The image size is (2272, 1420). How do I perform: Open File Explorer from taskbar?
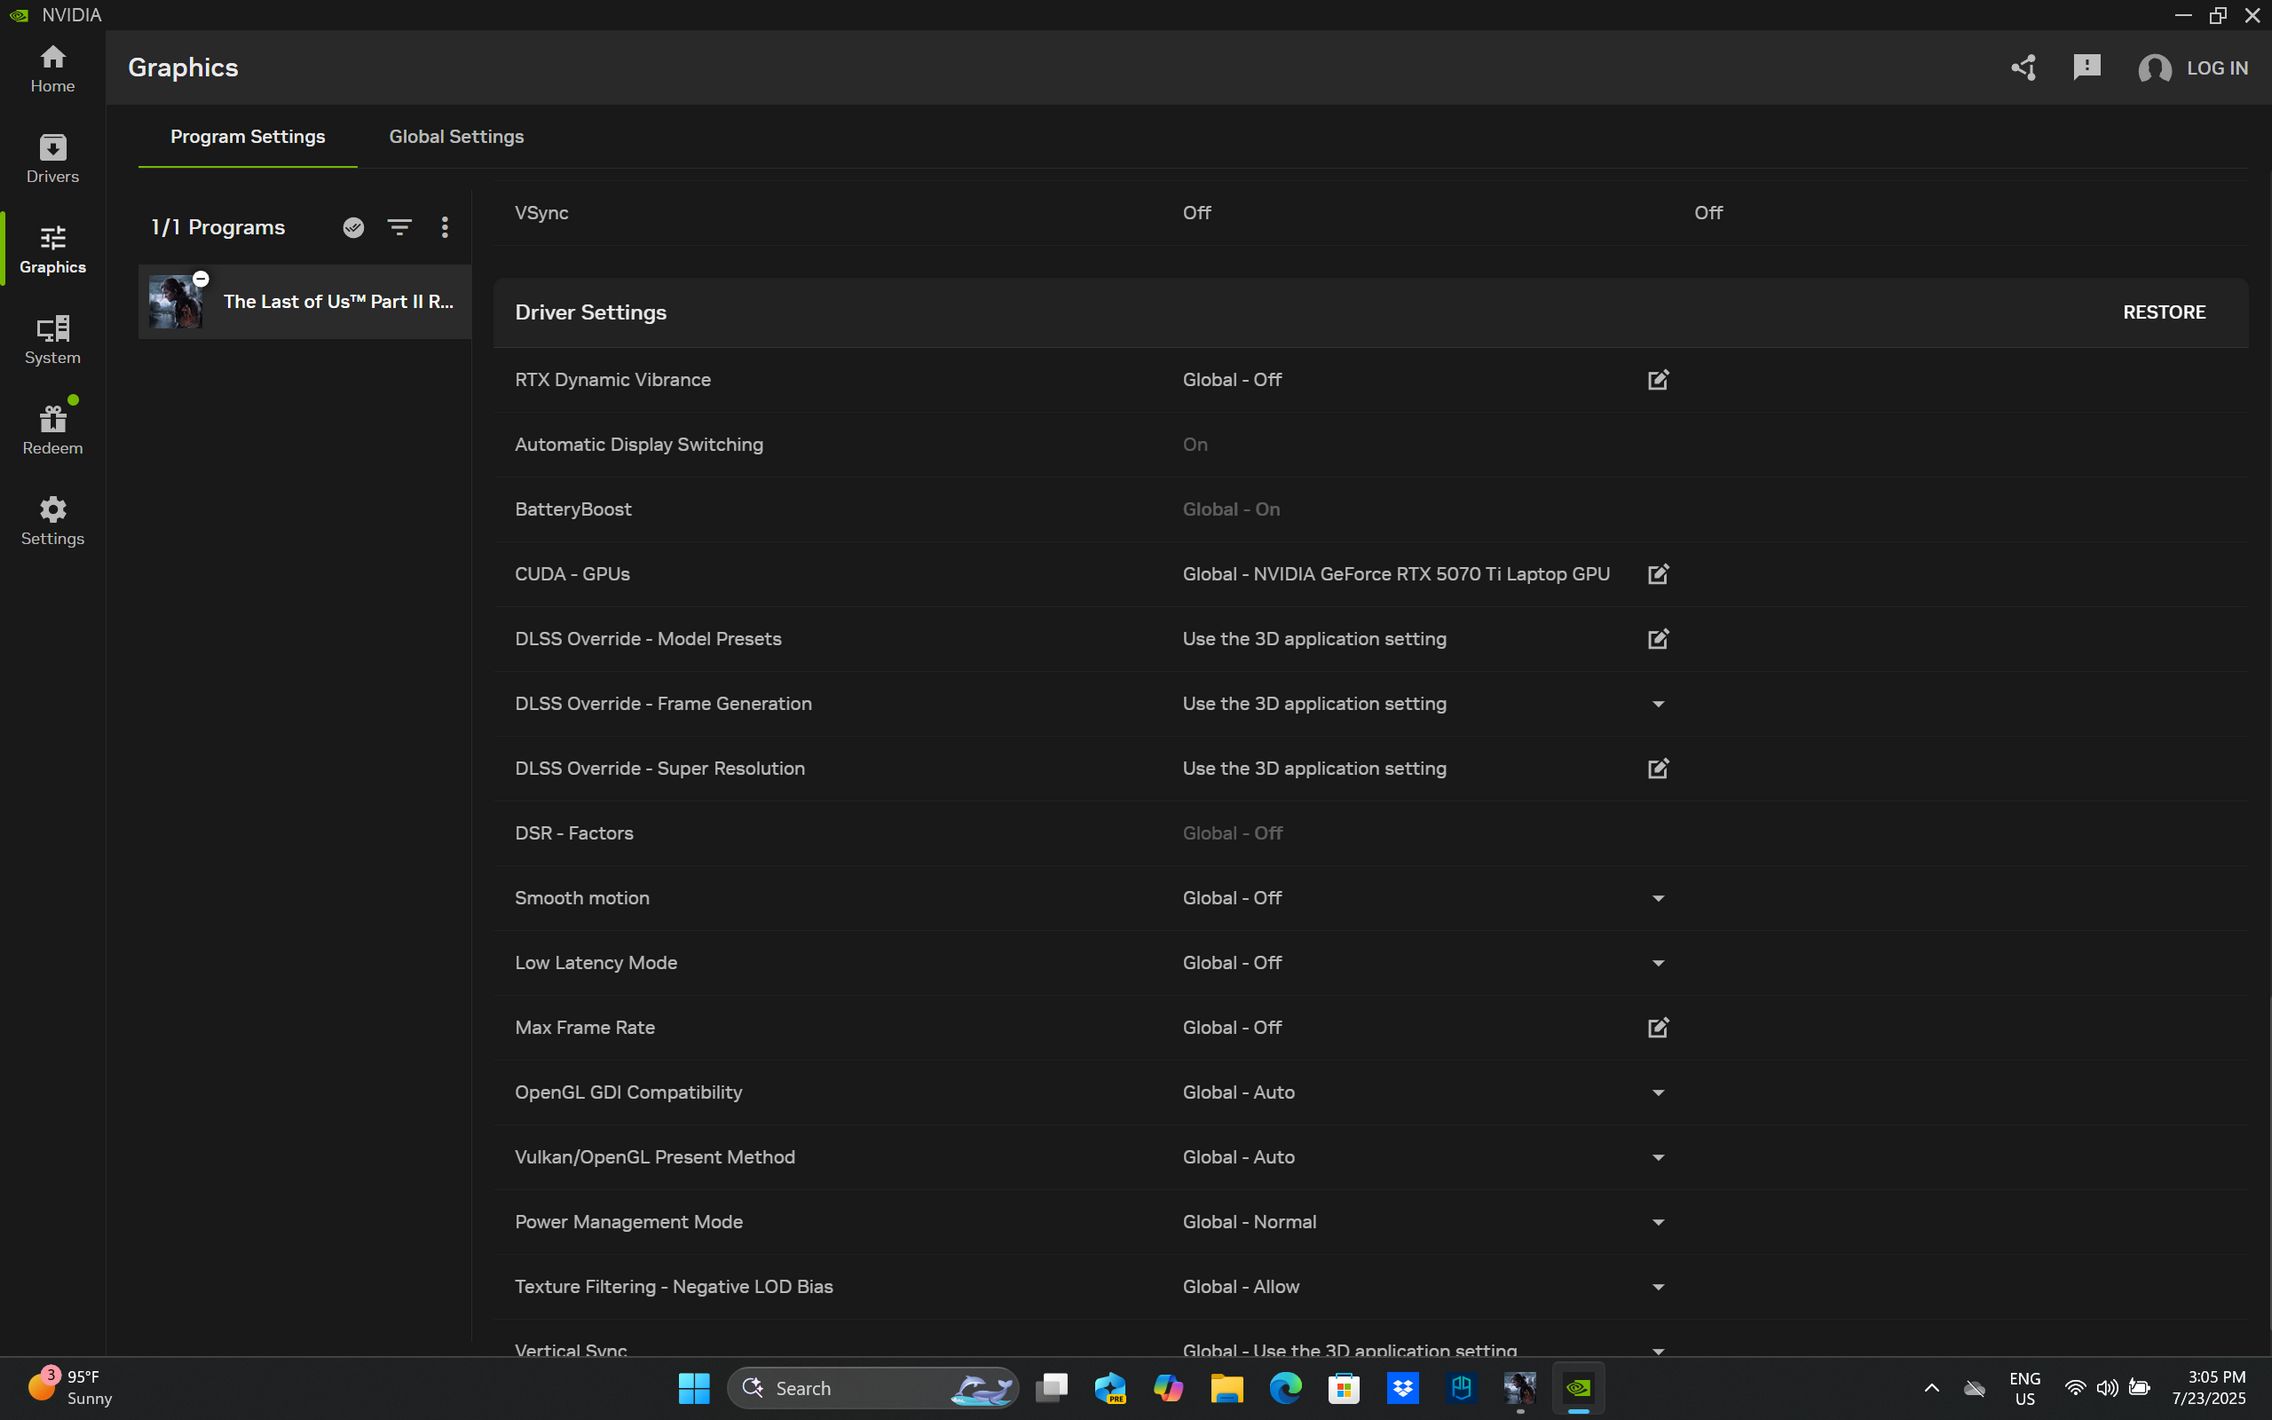coord(1227,1388)
